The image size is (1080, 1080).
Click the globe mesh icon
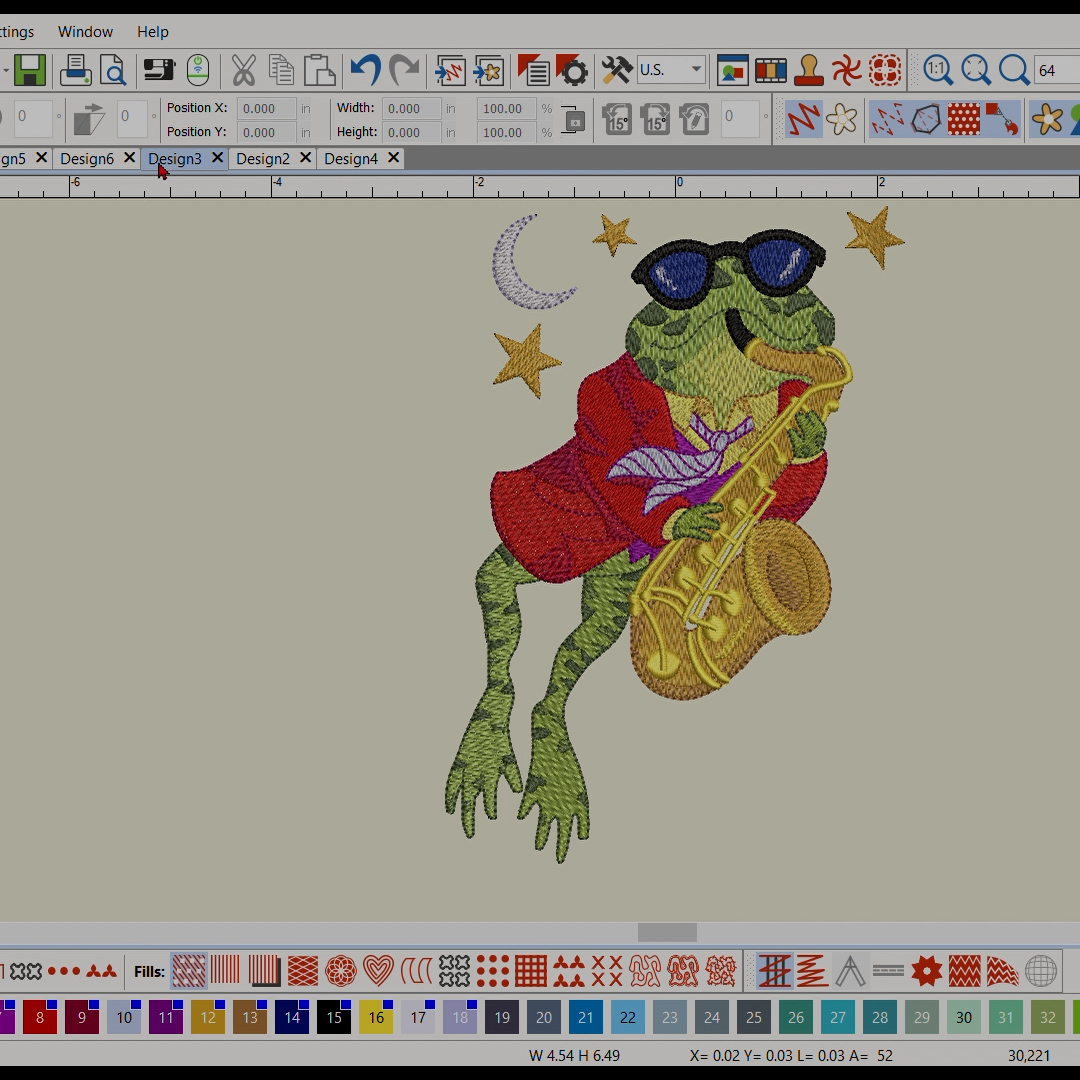[1041, 971]
